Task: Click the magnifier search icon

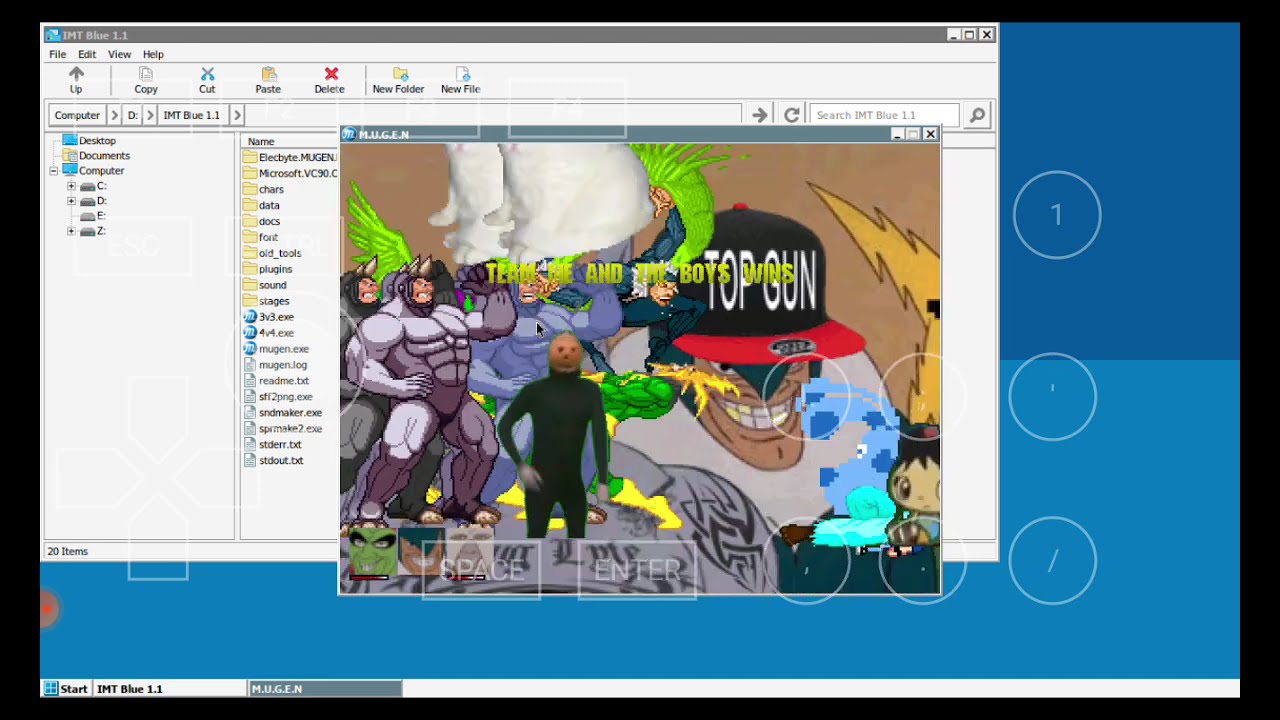Action: pyautogui.click(x=977, y=115)
